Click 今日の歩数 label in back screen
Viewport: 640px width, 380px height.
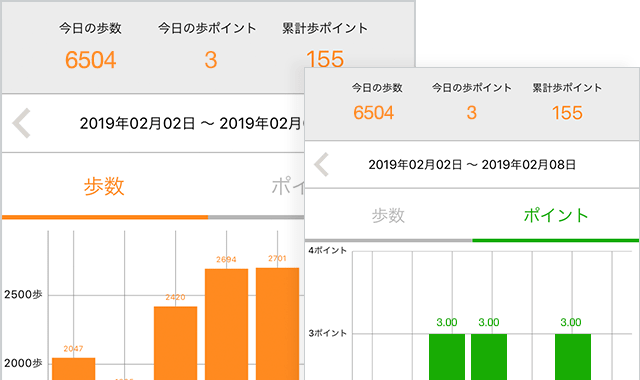[x=90, y=28]
